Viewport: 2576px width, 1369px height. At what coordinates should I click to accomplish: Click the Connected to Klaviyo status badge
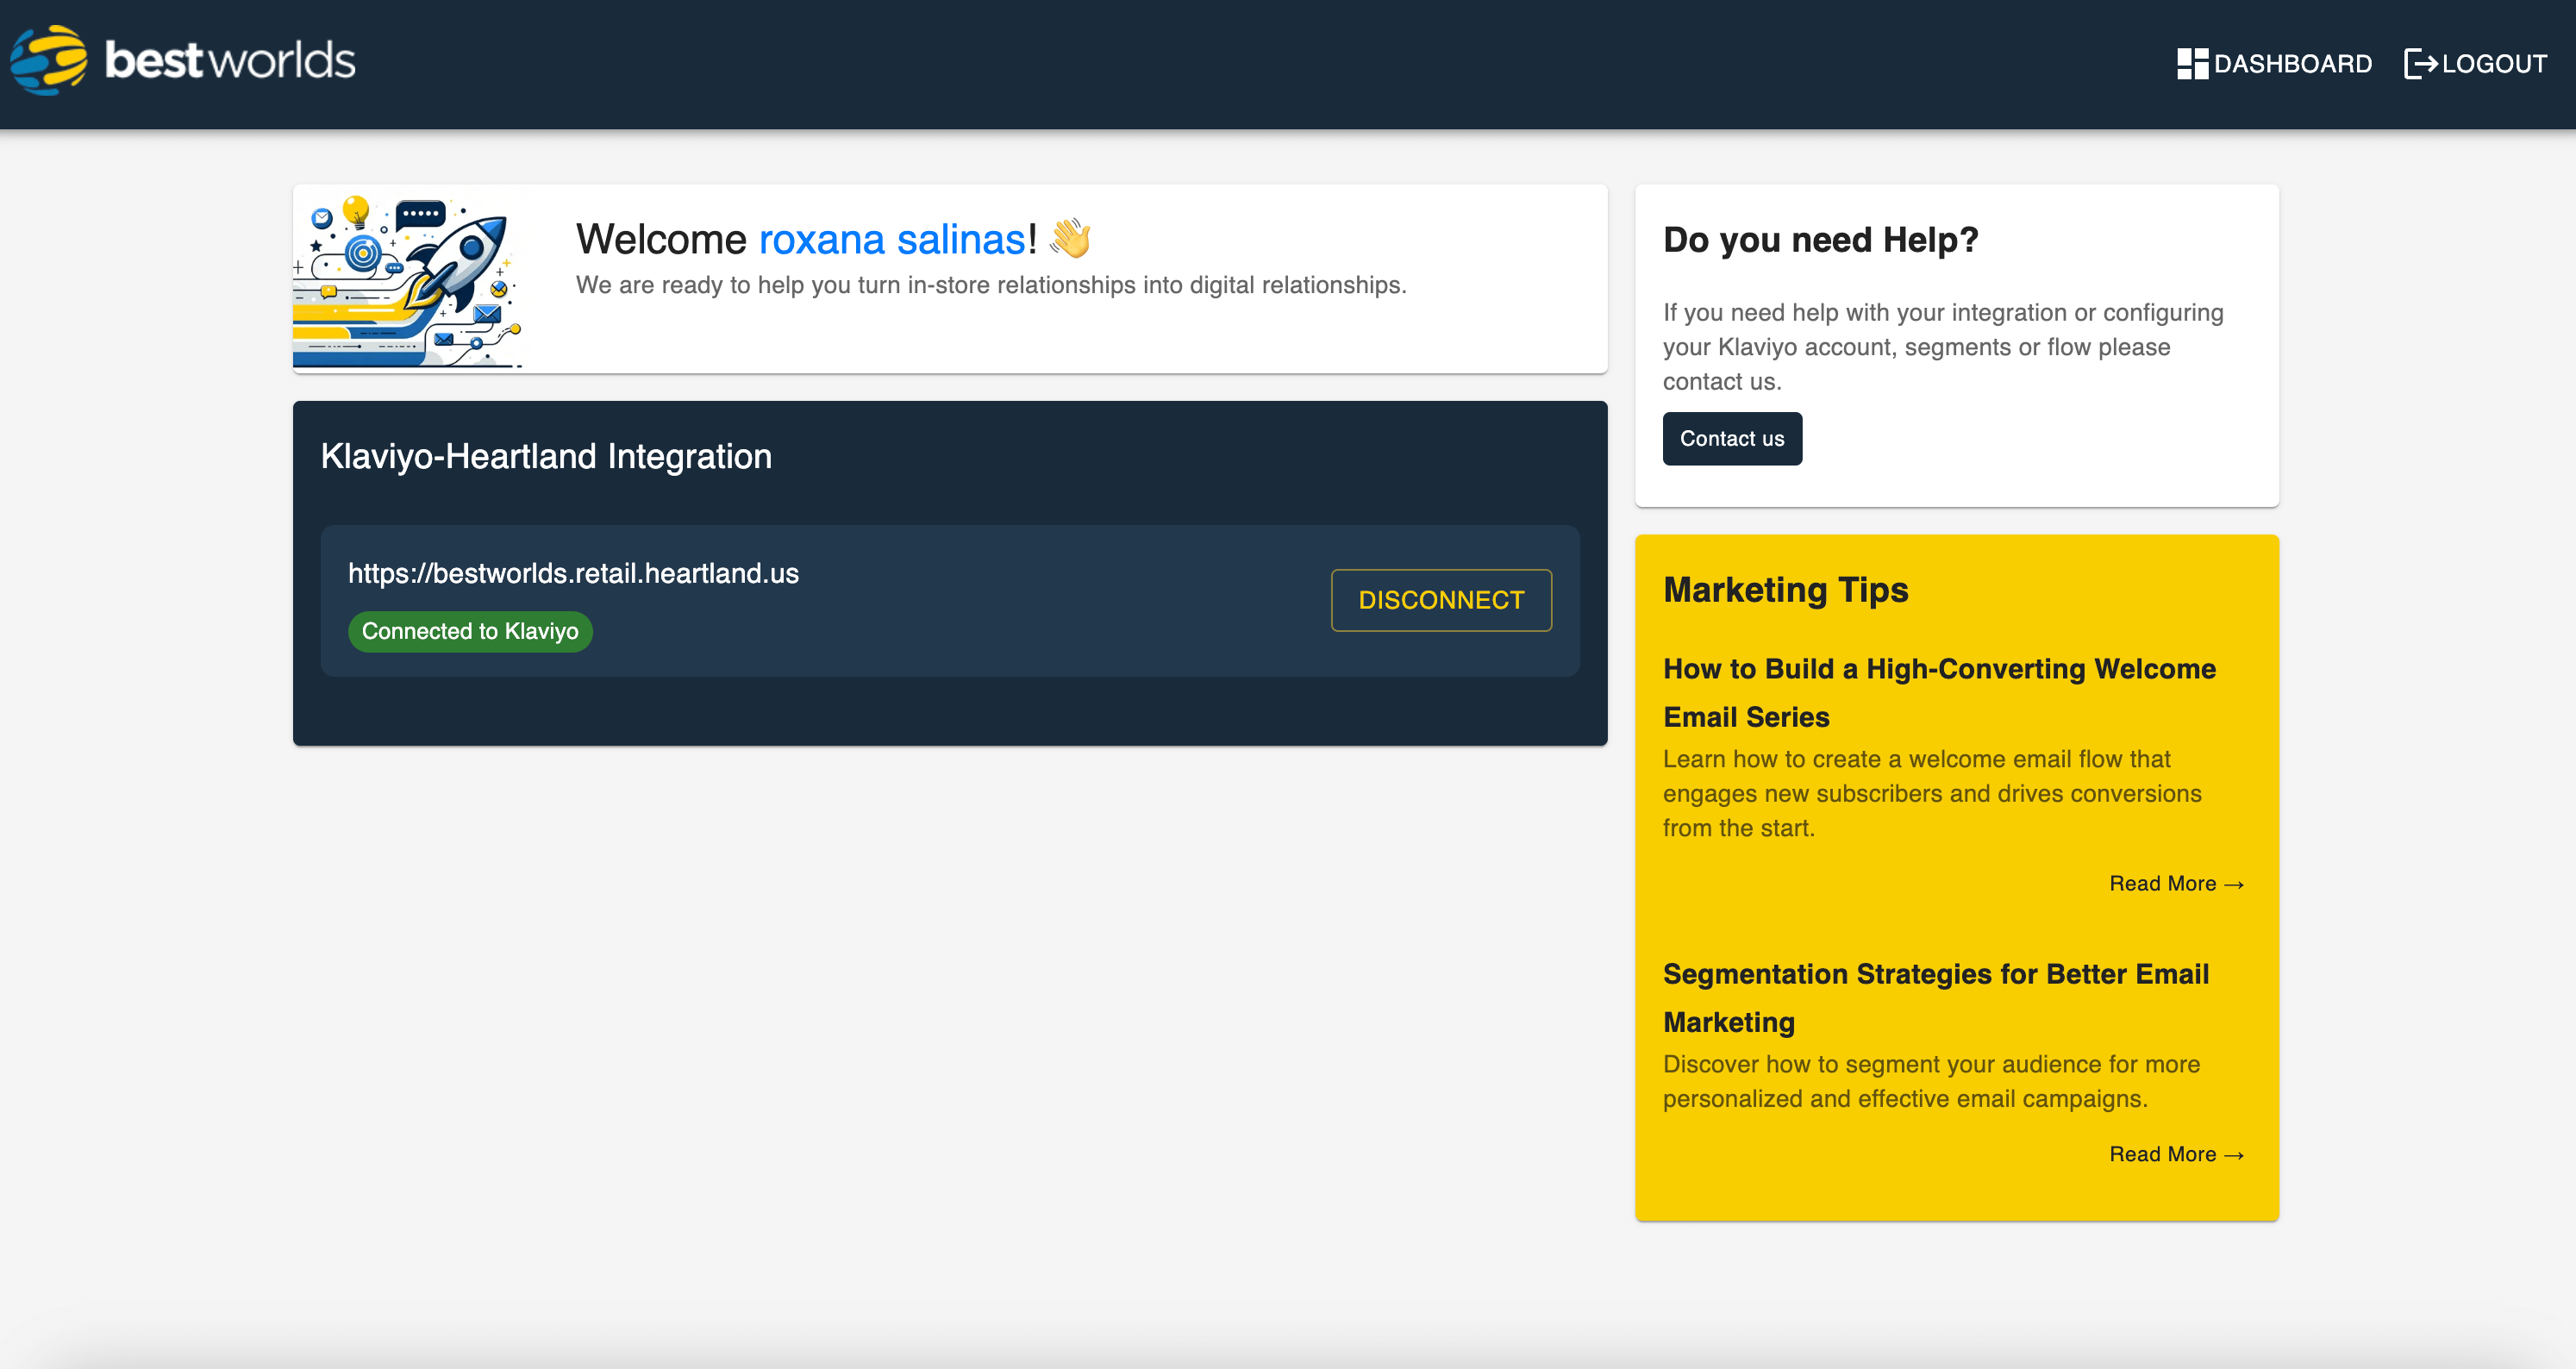pos(470,631)
